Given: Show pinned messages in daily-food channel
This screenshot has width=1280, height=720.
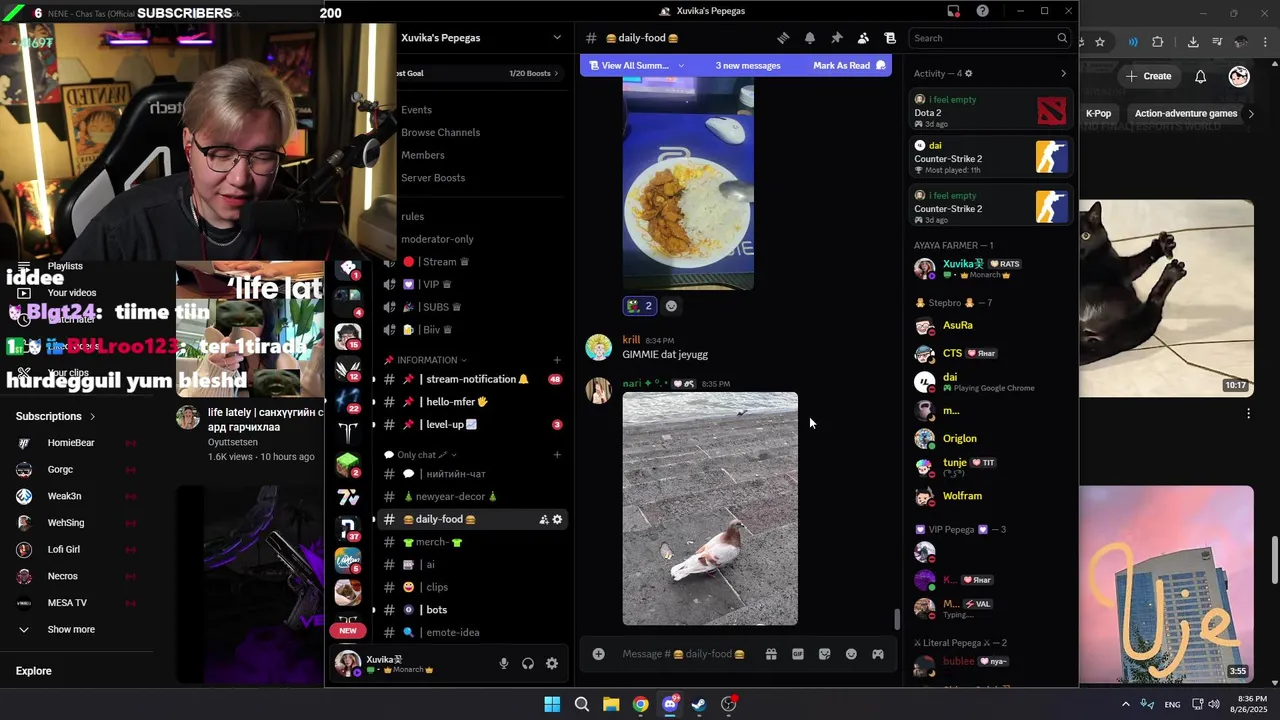Looking at the screenshot, I should click(x=837, y=38).
